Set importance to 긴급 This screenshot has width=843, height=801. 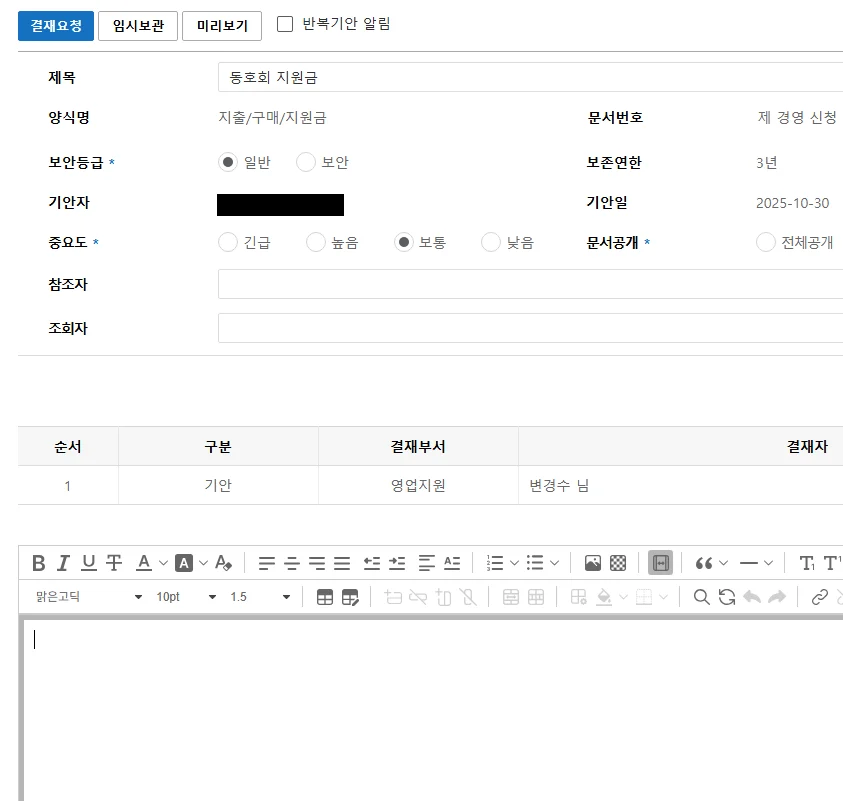click(x=228, y=242)
